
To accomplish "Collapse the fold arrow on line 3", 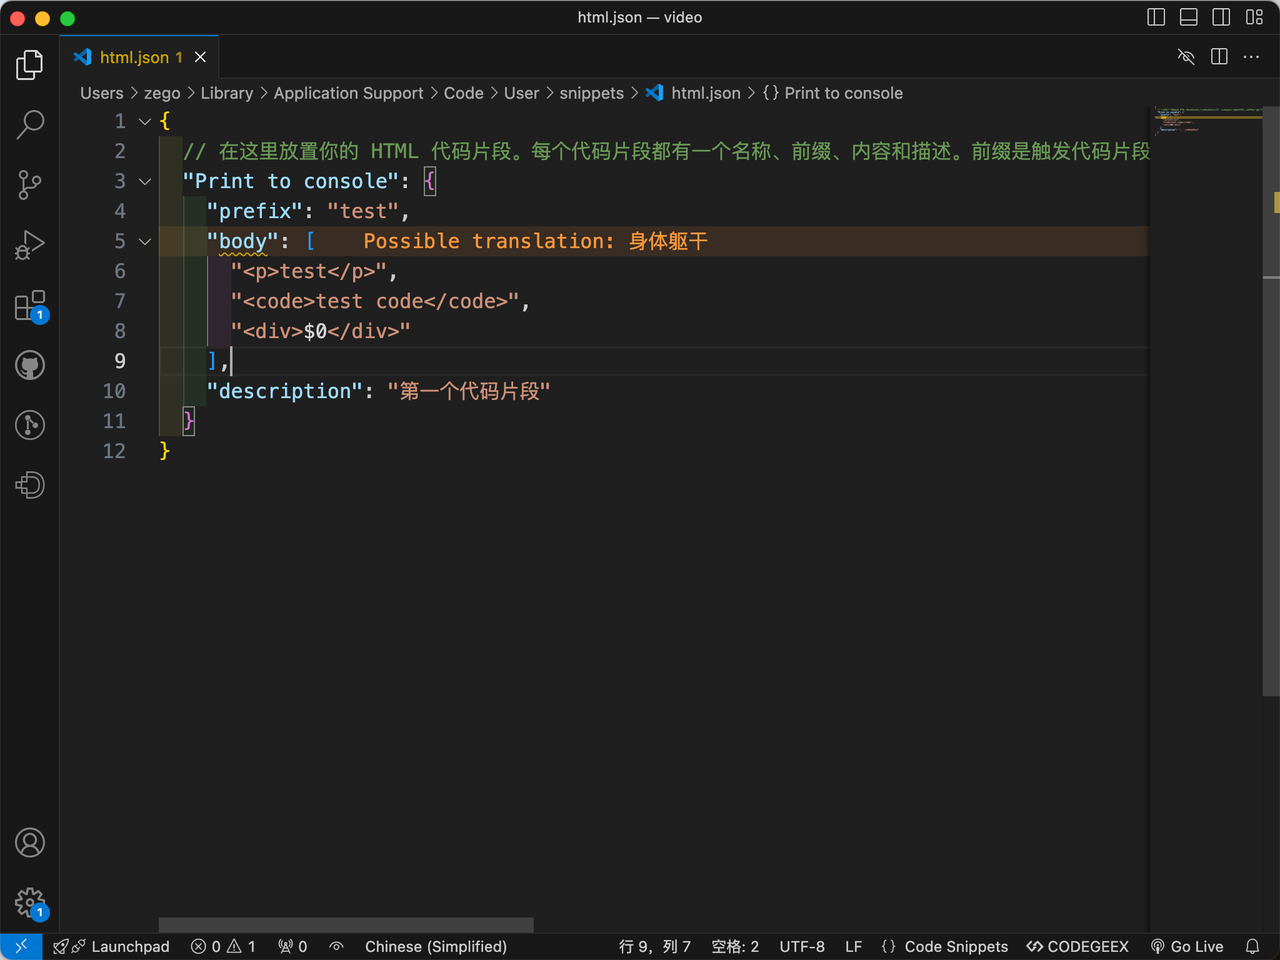I will click(x=145, y=181).
